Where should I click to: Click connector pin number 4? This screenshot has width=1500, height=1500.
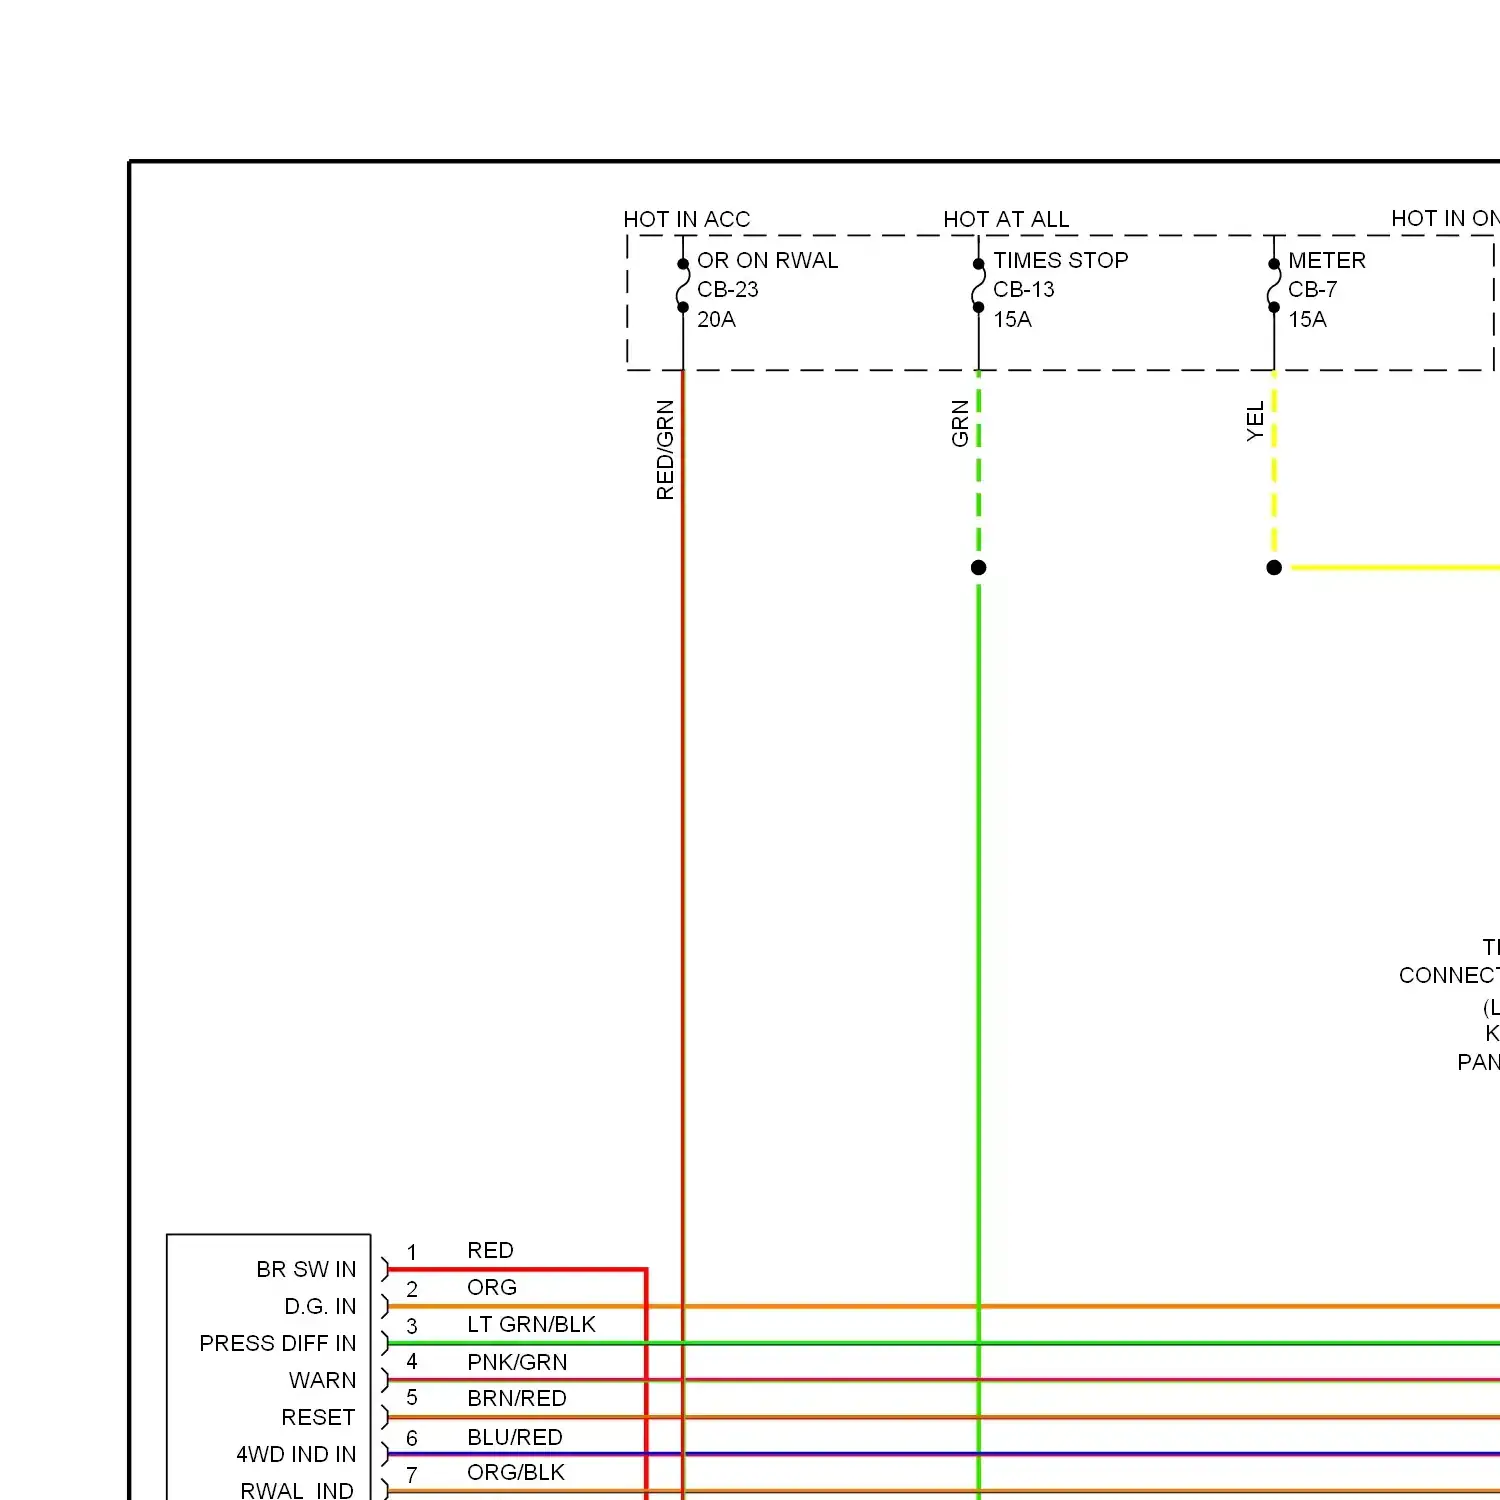(411, 1361)
